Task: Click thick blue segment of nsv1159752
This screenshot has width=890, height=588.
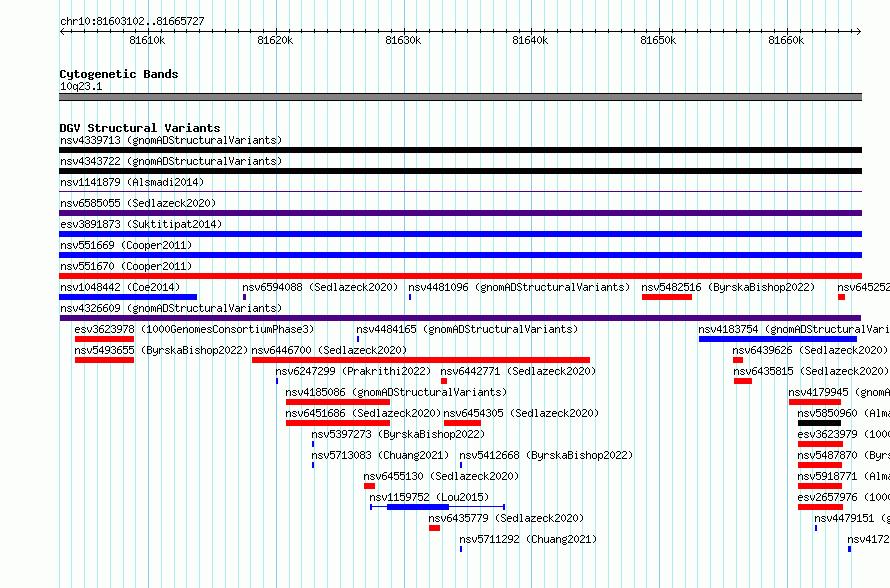Action: [418, 507]
